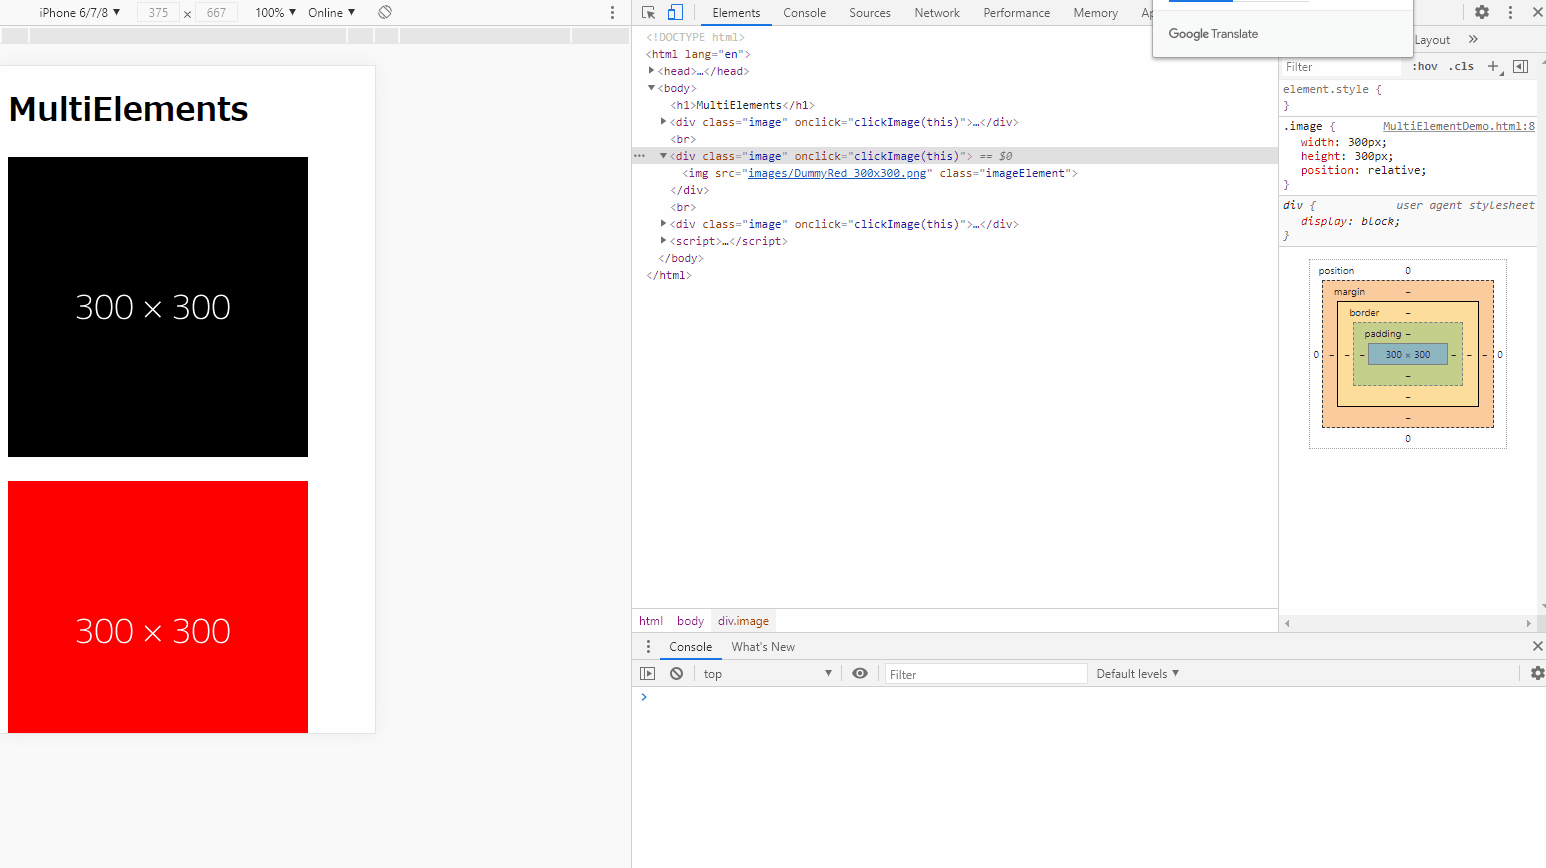
Task: Collapse the selected div image node
Action: [x=663, y=156]
